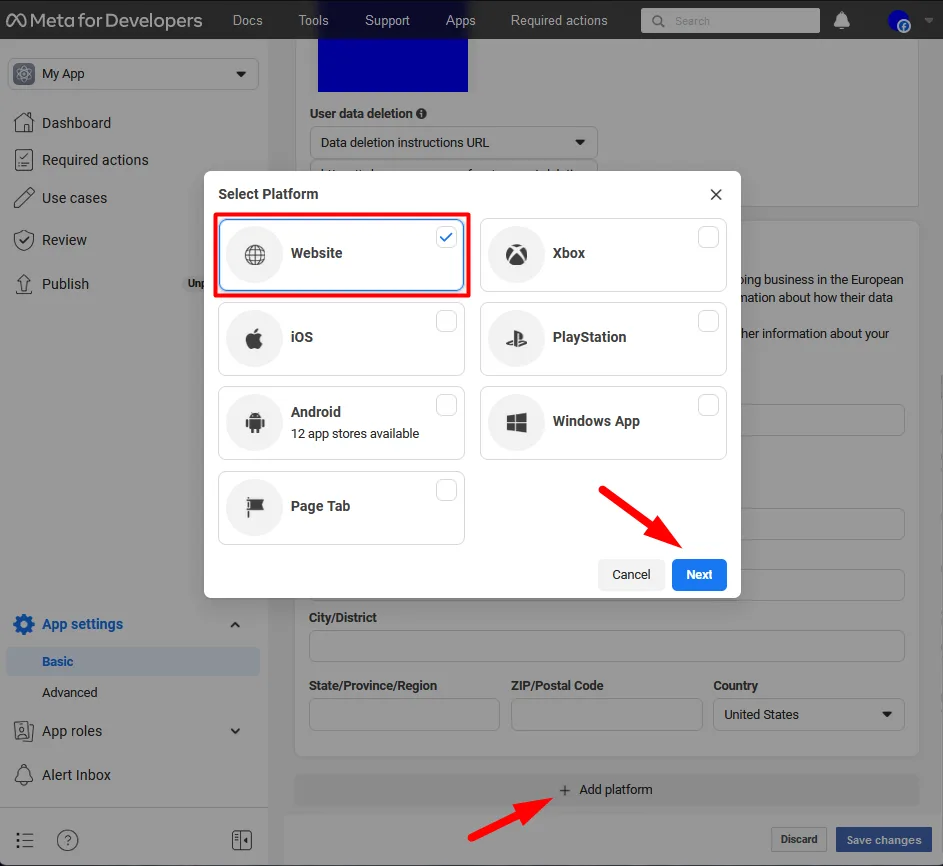Open Dashboard from the sidebar icon
This screenshot has height=866, width=943.
(x=22, y=122)
